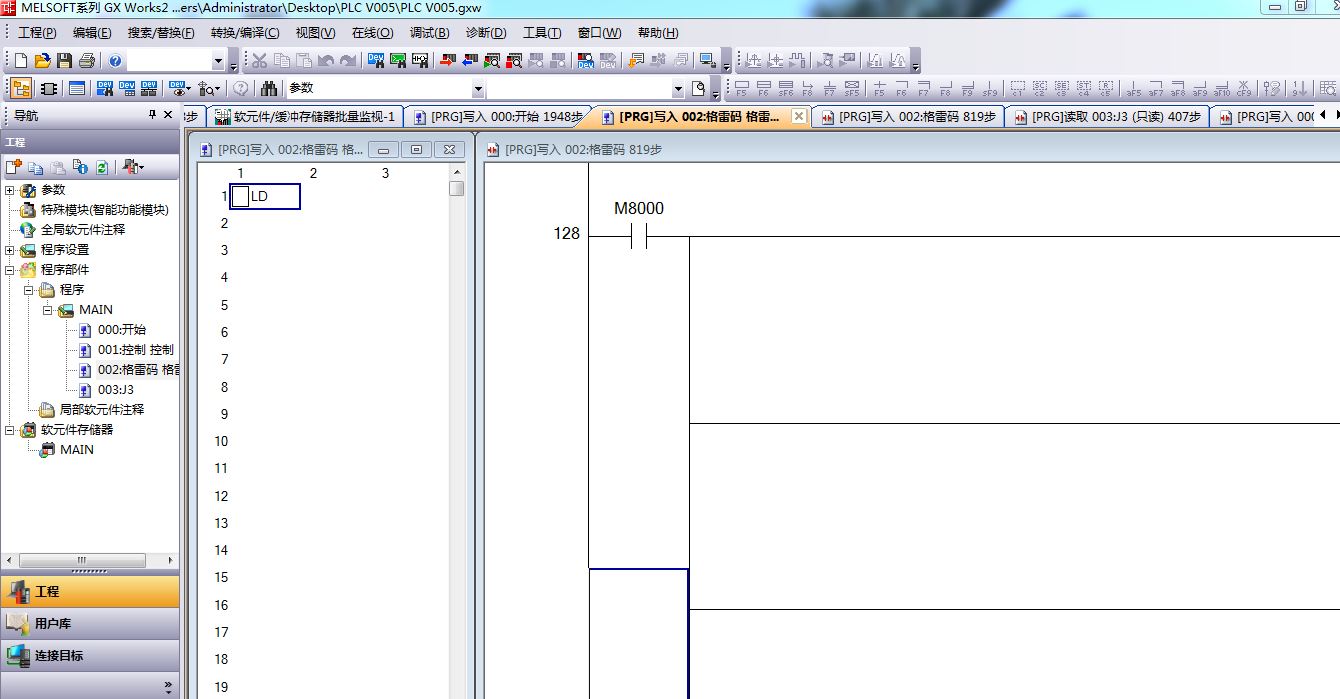Click the Read from PLC icon
This screenshot has height=699, width=1340.
coord(468,61)
